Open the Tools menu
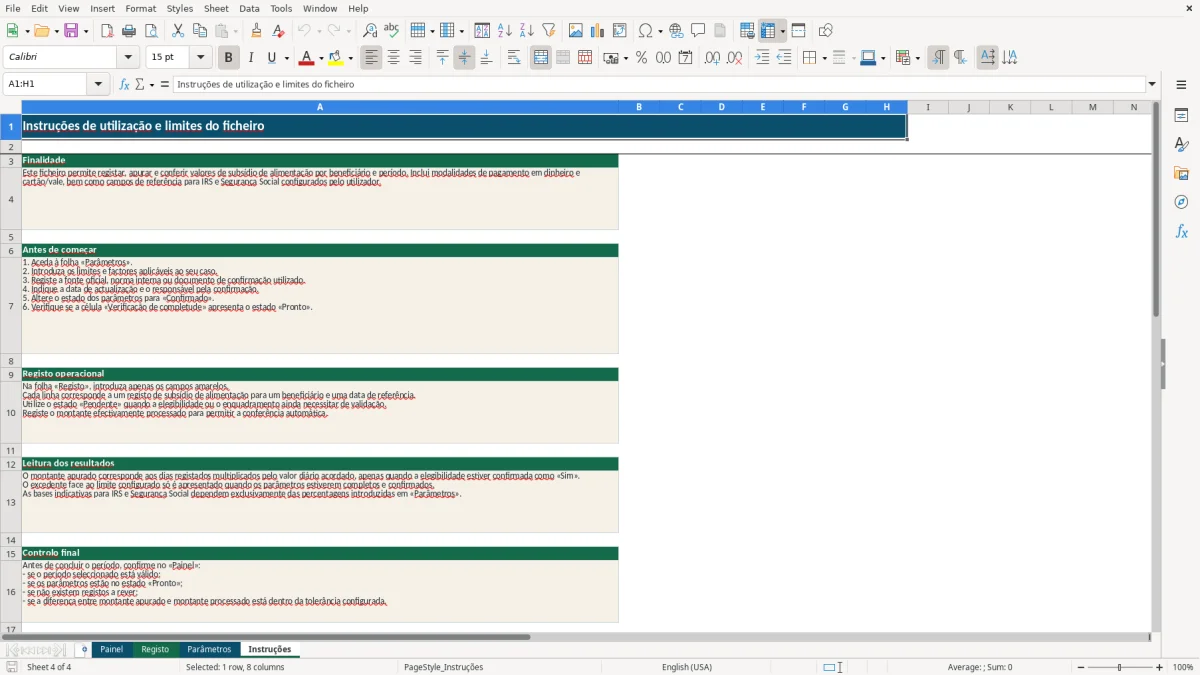The image size is (1200, 675). (281, 8)
